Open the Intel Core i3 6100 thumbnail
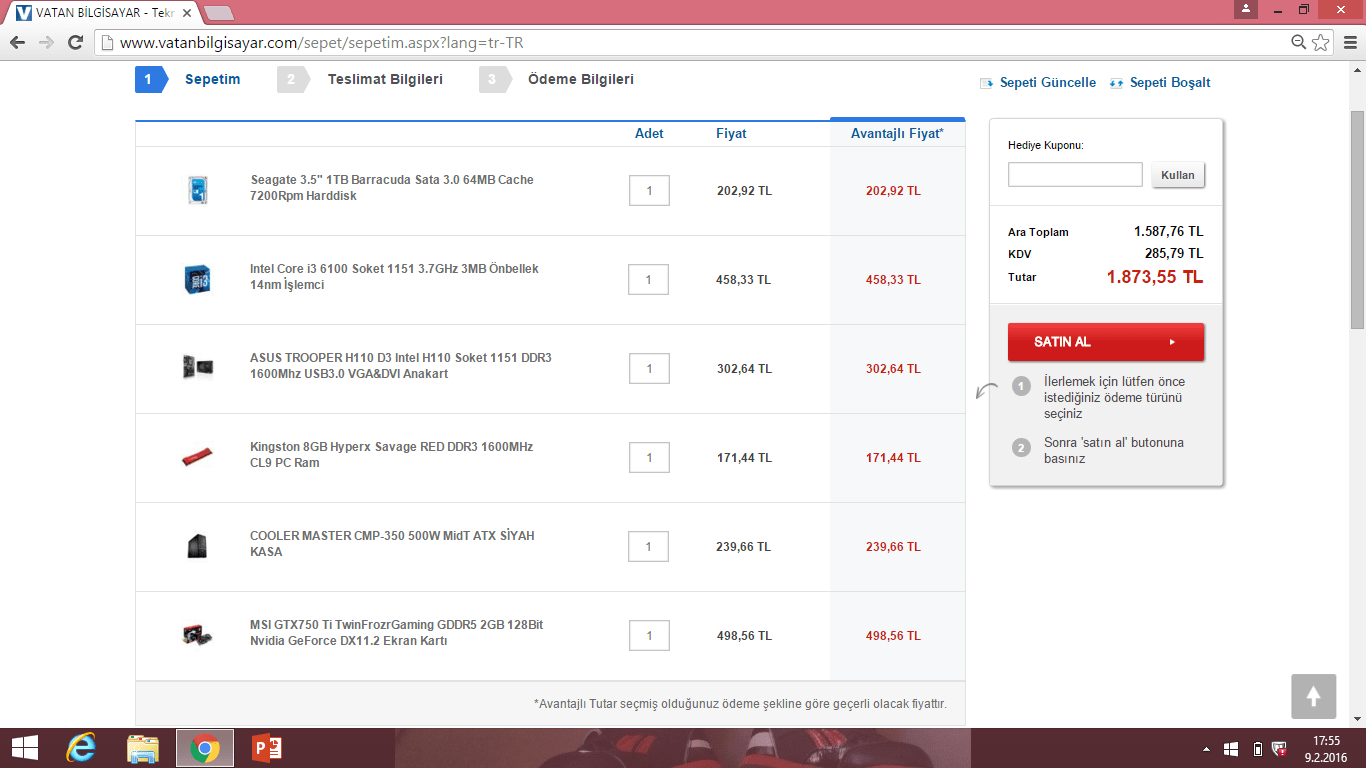The width and height of the screenshot is (1366, 768). 197,279
